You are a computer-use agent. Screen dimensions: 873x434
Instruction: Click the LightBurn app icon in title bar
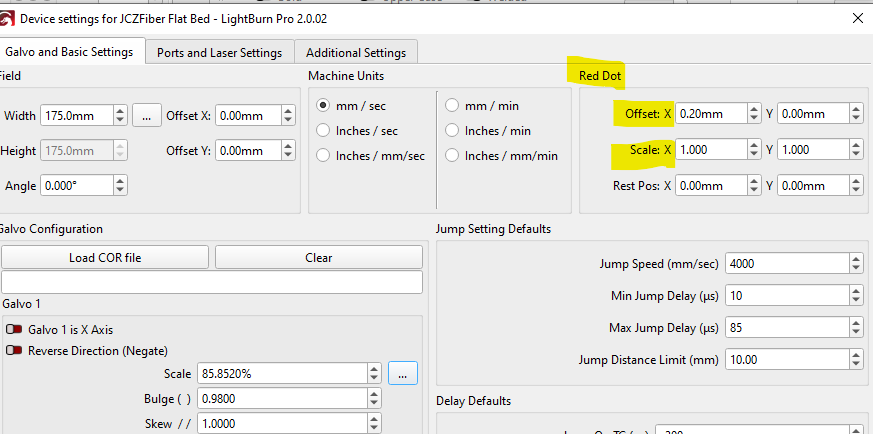click(x=9, y=18)
